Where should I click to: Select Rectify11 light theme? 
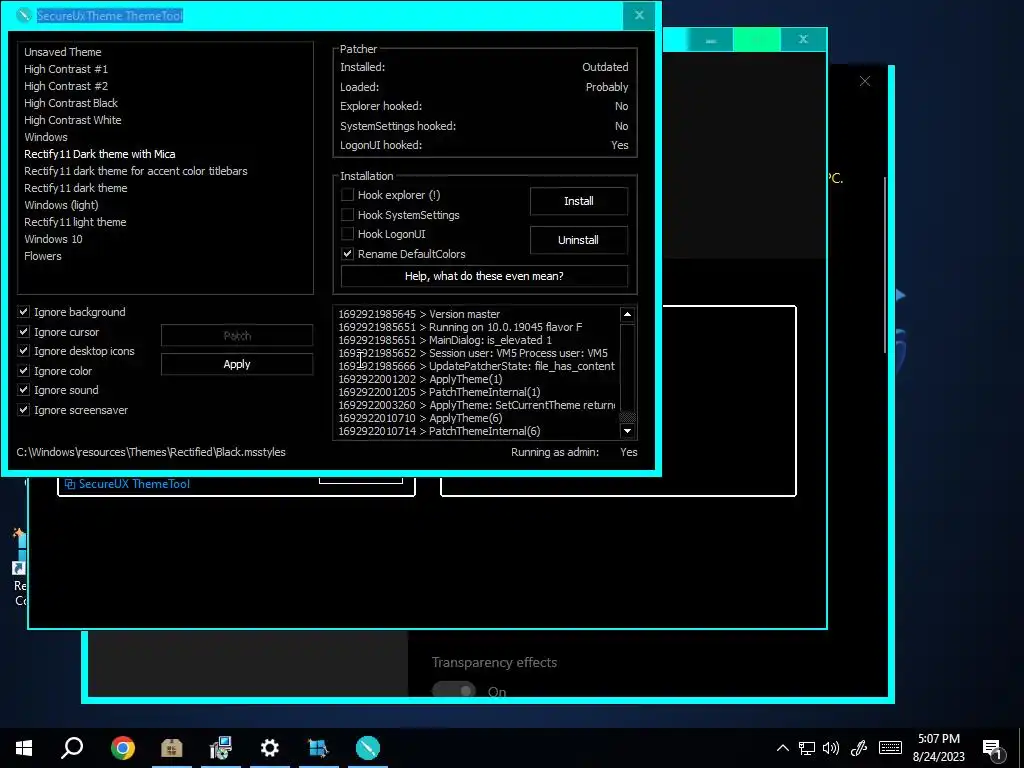[x=75, y=222]
